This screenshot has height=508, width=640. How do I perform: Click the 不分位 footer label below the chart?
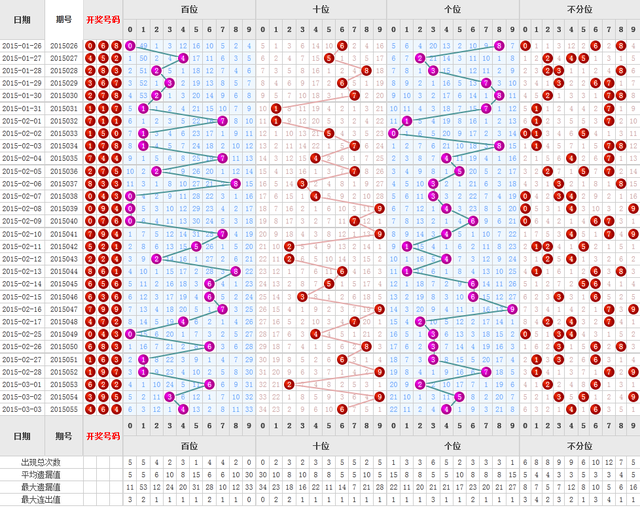point(580,446)
